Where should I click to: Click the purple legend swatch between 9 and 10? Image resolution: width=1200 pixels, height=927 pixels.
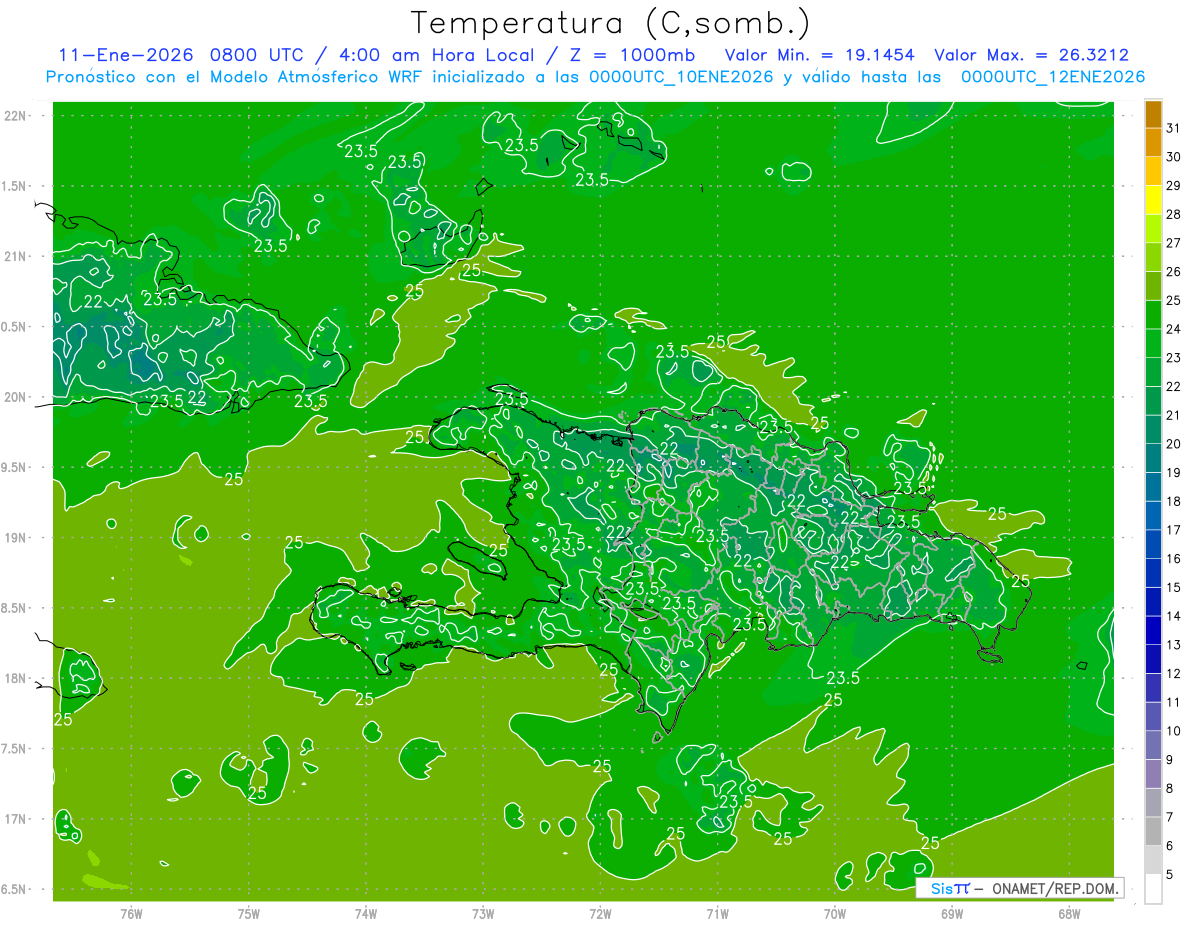point(1153,746)
